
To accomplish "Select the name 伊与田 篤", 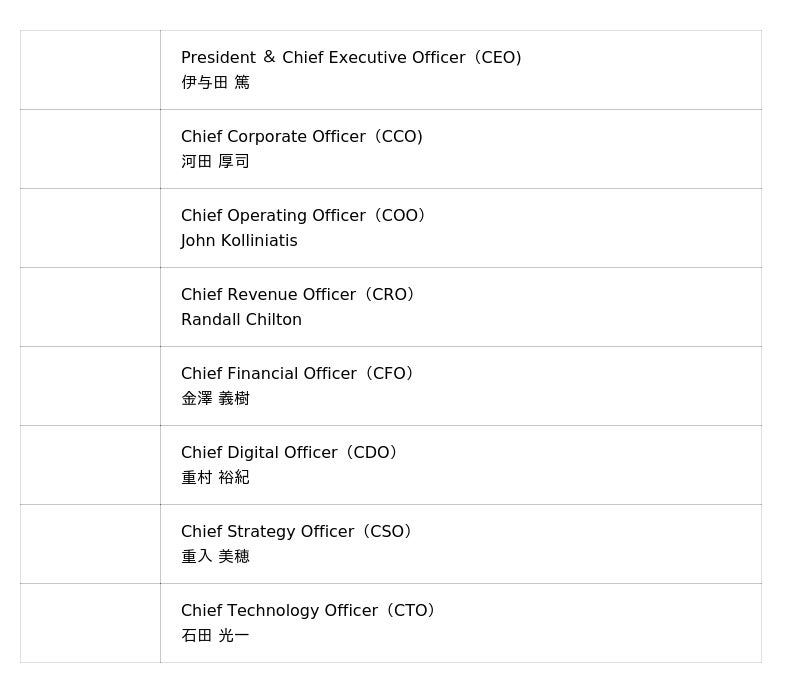I will click(215, 83).
